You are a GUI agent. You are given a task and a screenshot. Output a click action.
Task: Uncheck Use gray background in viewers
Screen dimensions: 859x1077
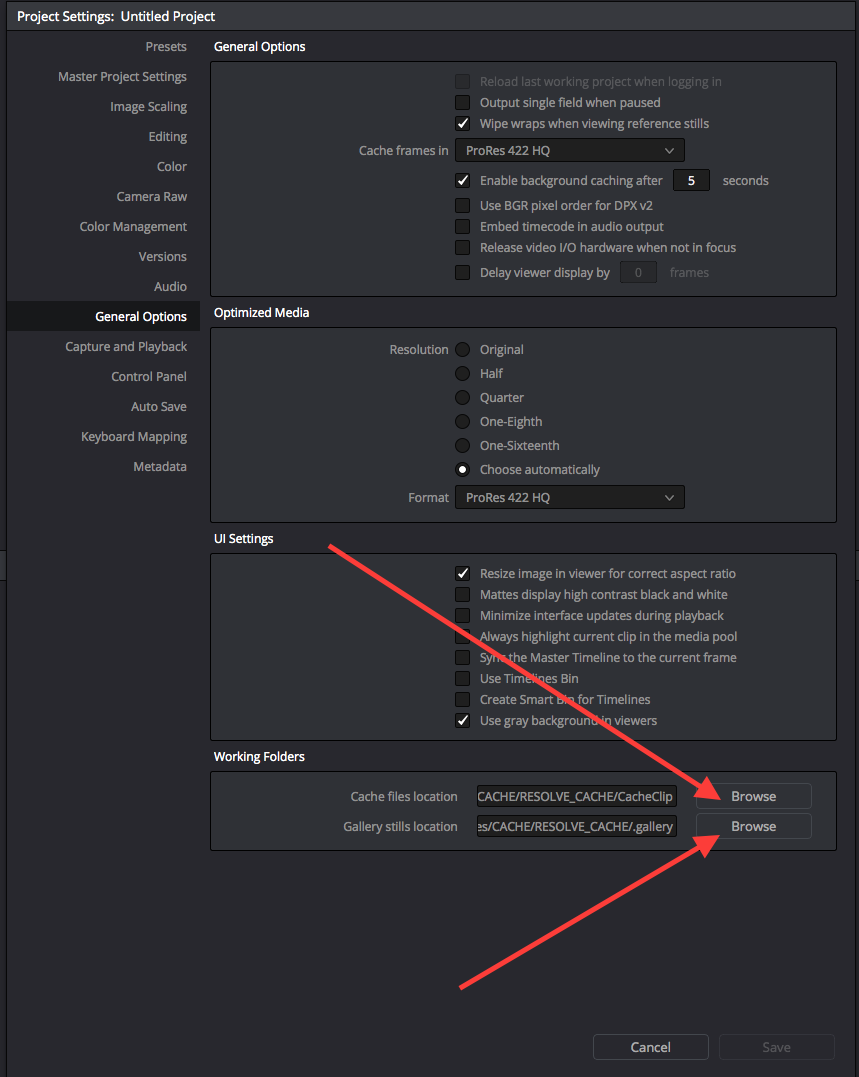click(463, 721)
